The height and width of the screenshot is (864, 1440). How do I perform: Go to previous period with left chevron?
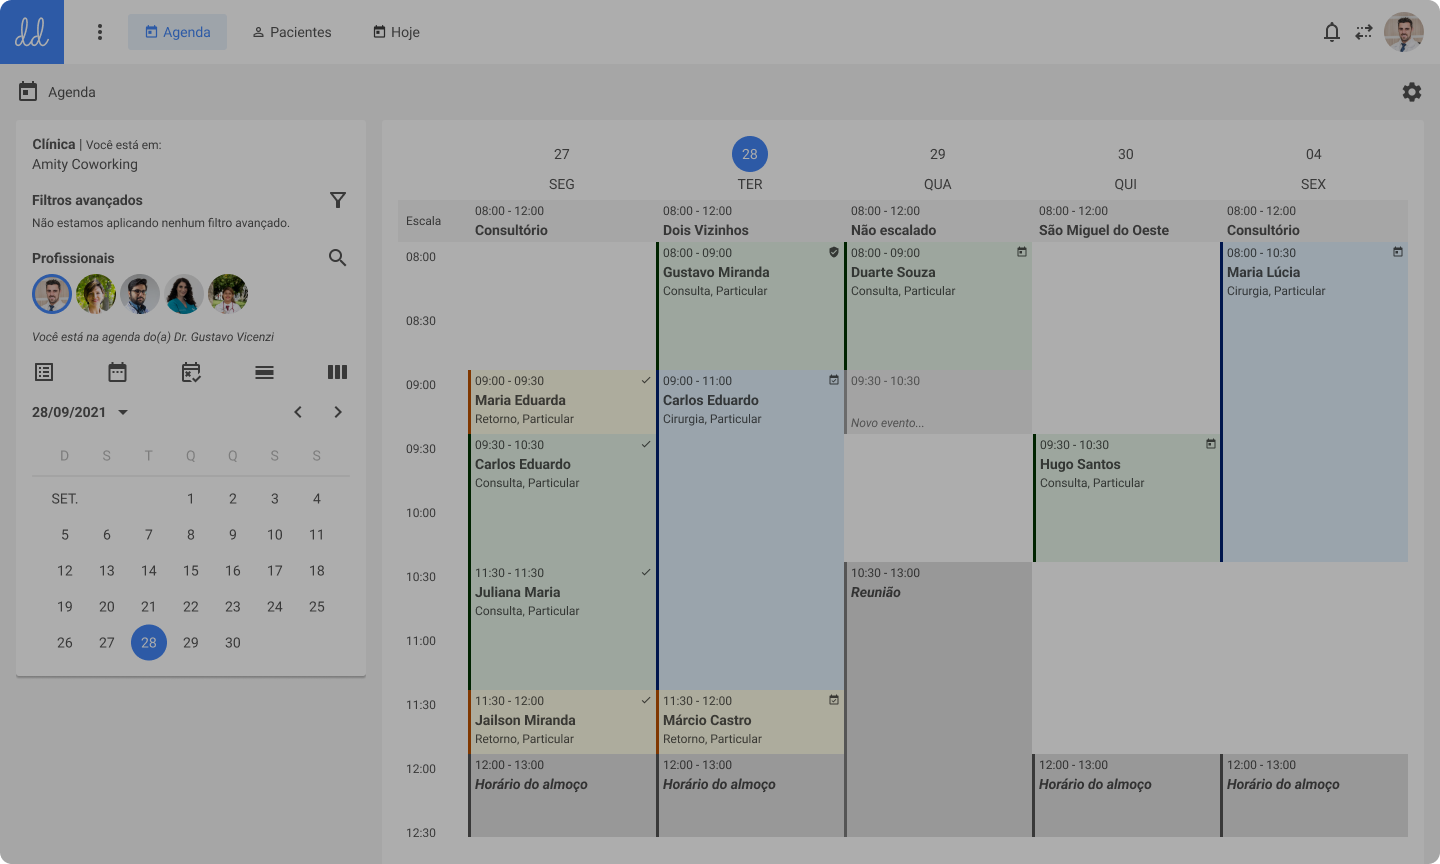point(297,411)
